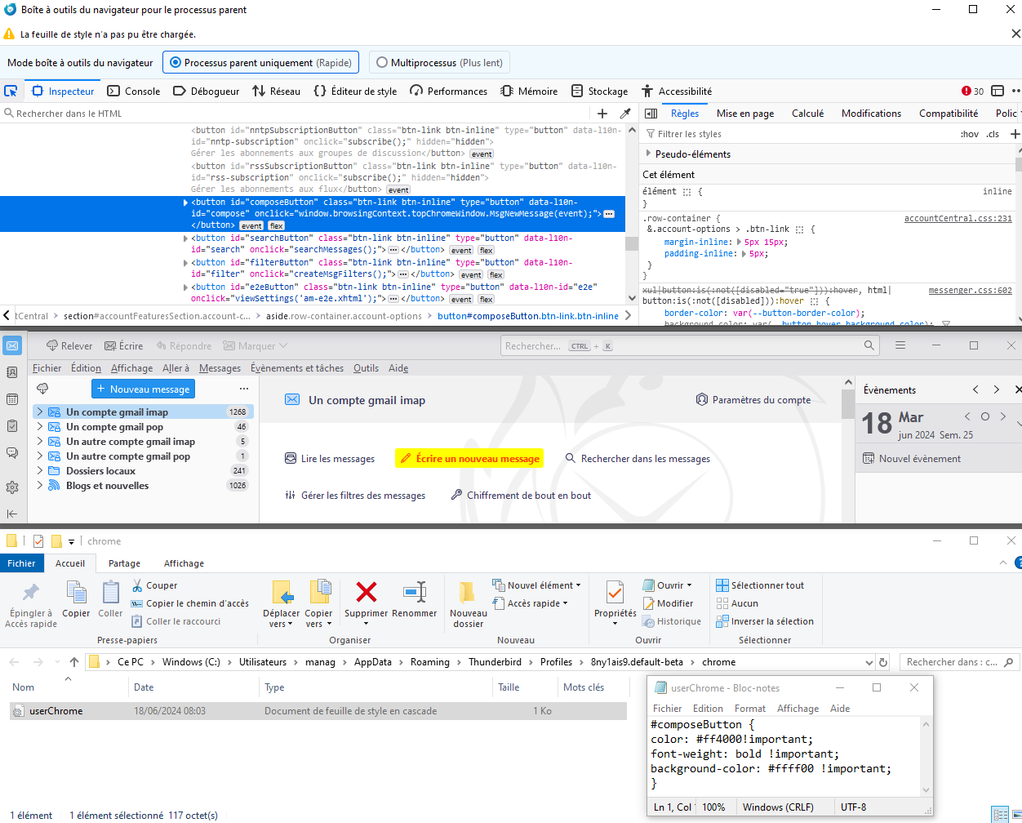This screenshot has width=1022, height=823.
Task: Open the Partage ribbon tab in Explorer
Action: coord(124,563)
